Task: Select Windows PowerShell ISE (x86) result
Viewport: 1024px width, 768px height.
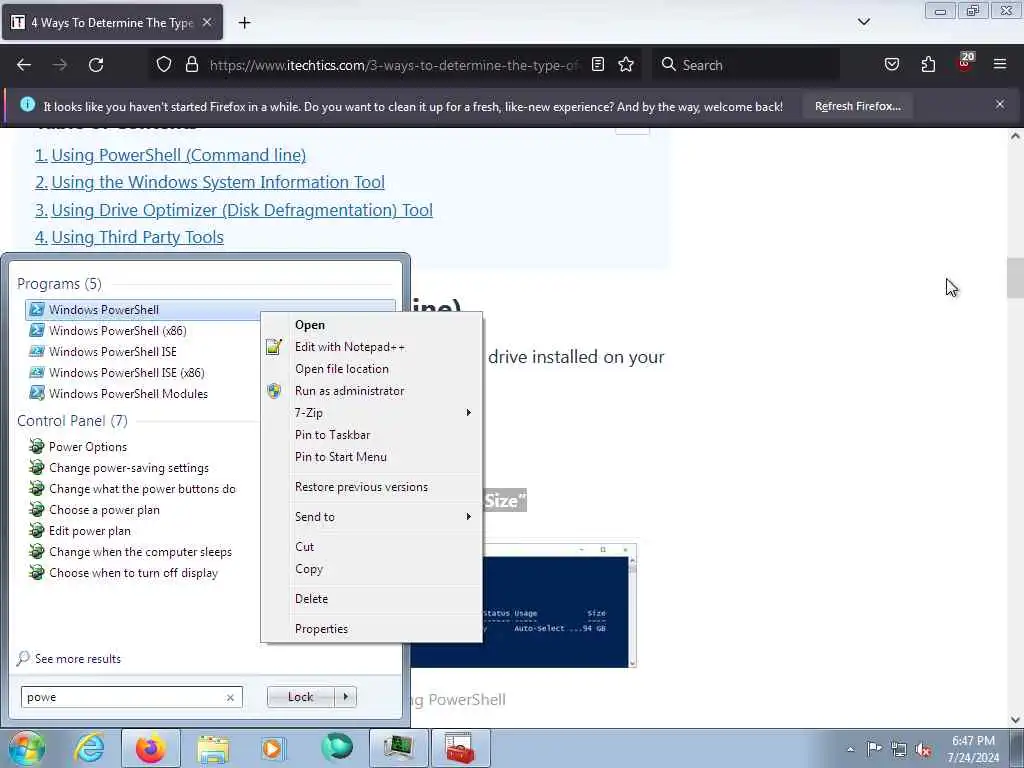Action: pos(127,372)
